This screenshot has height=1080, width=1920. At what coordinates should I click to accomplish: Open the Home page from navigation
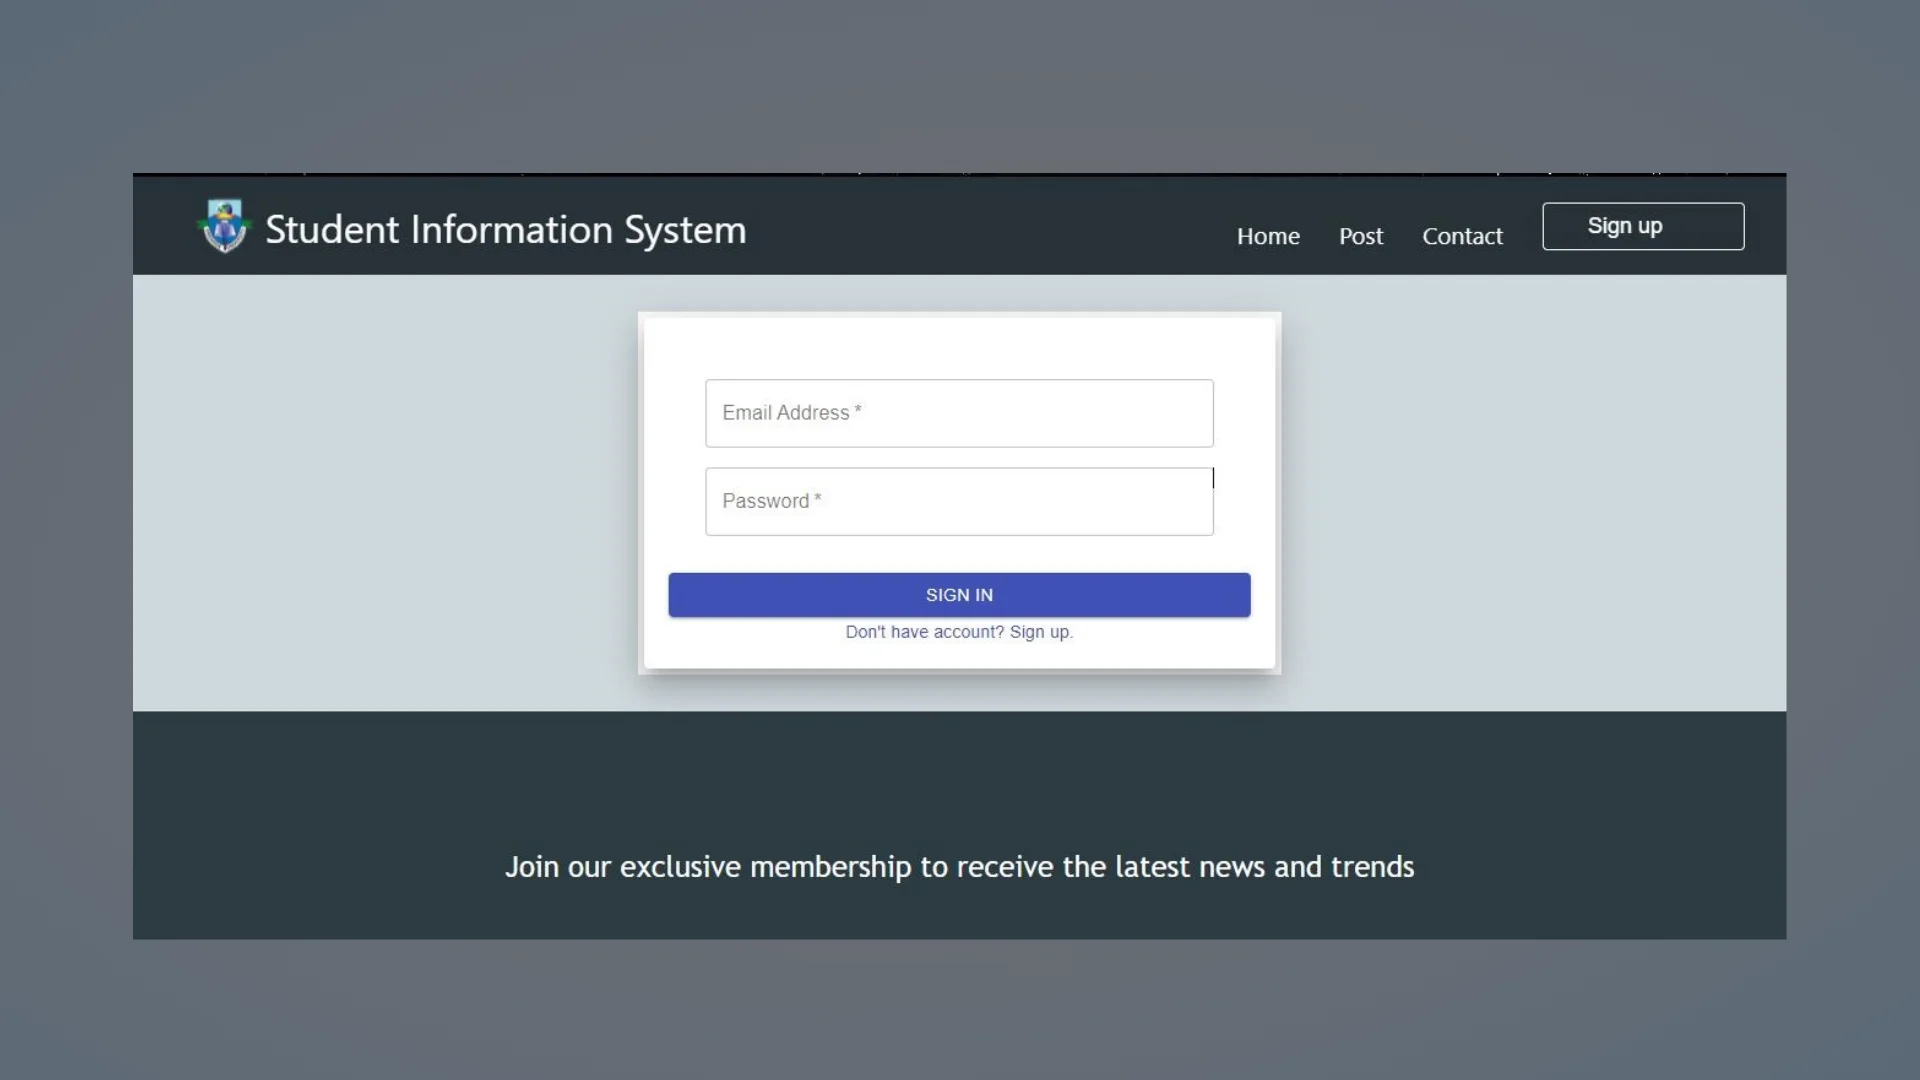pos(1267,236)
